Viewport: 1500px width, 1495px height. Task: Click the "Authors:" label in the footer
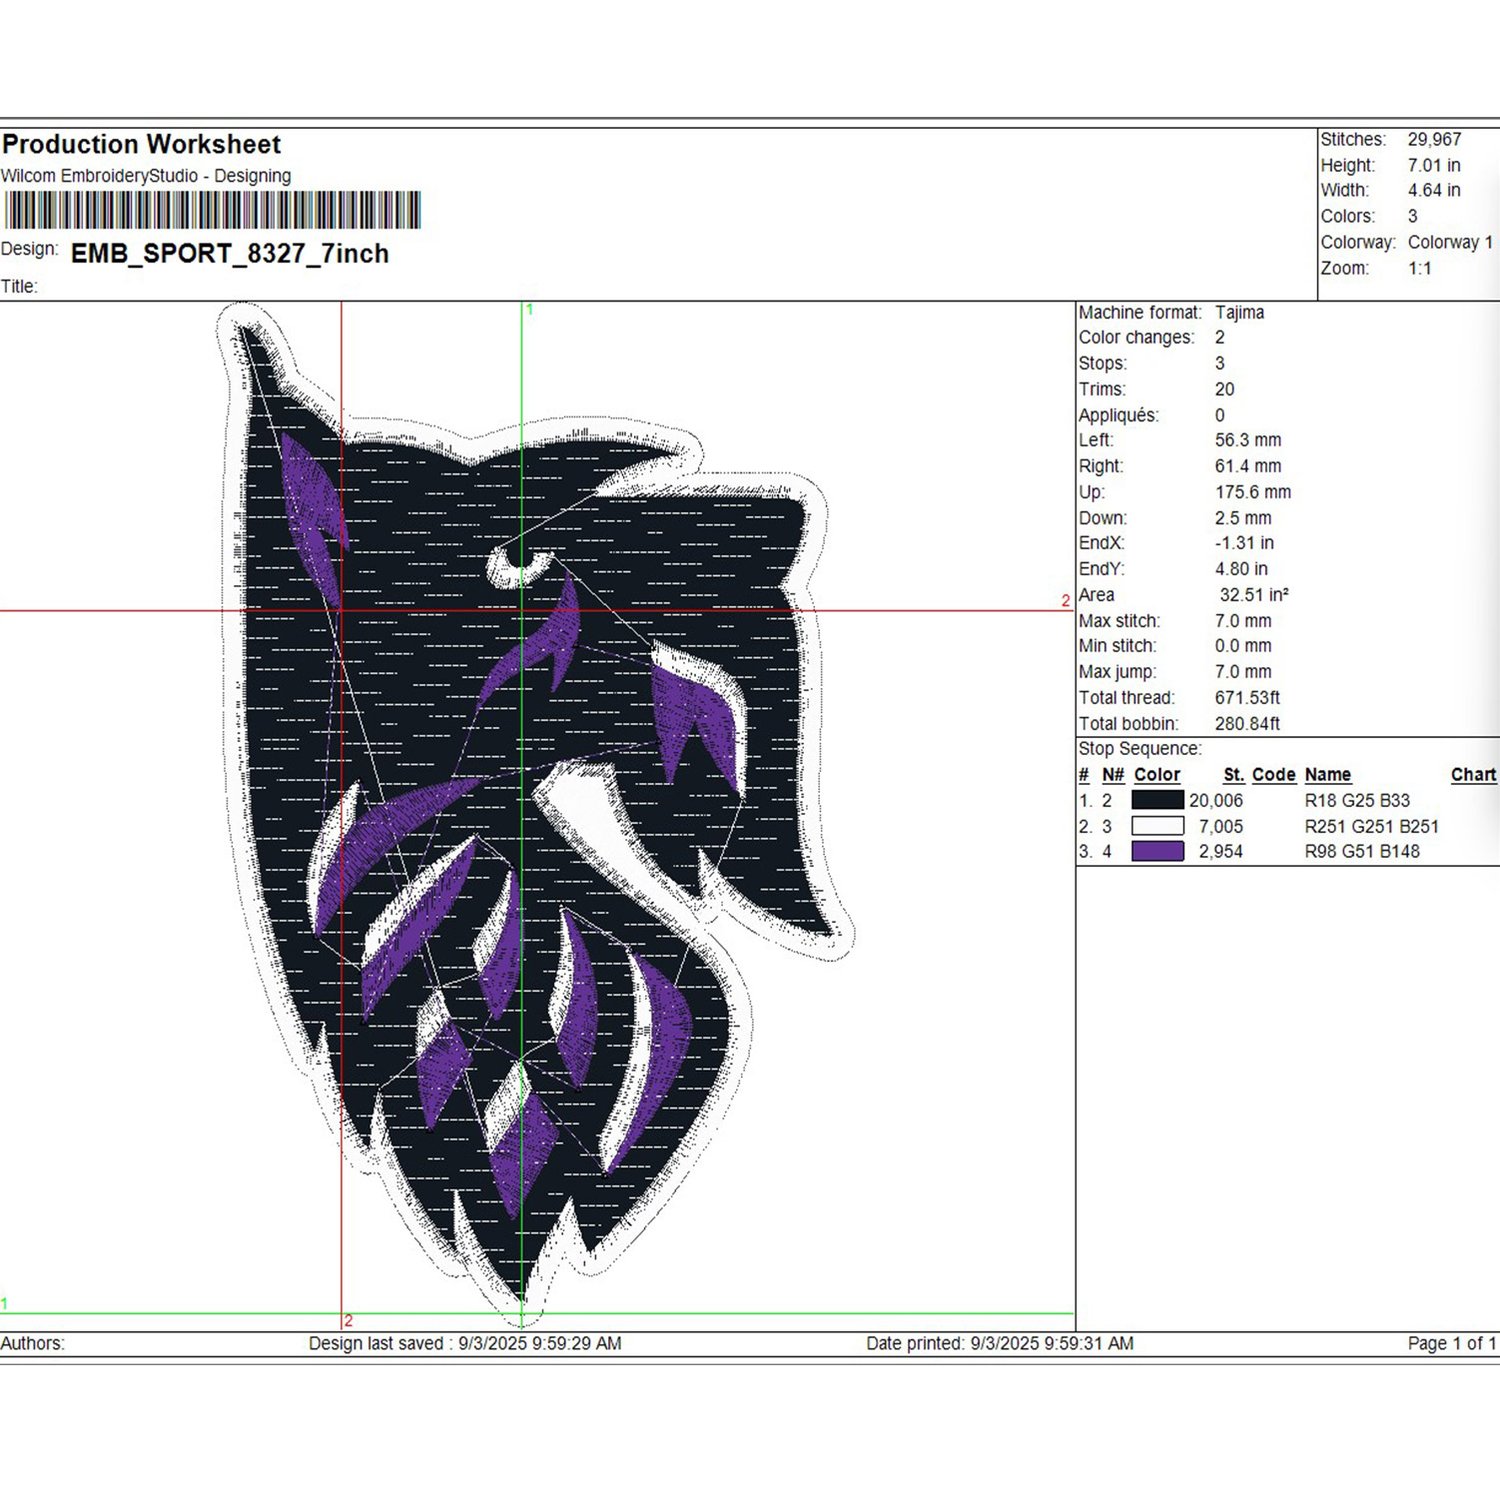pos(33,1344)
